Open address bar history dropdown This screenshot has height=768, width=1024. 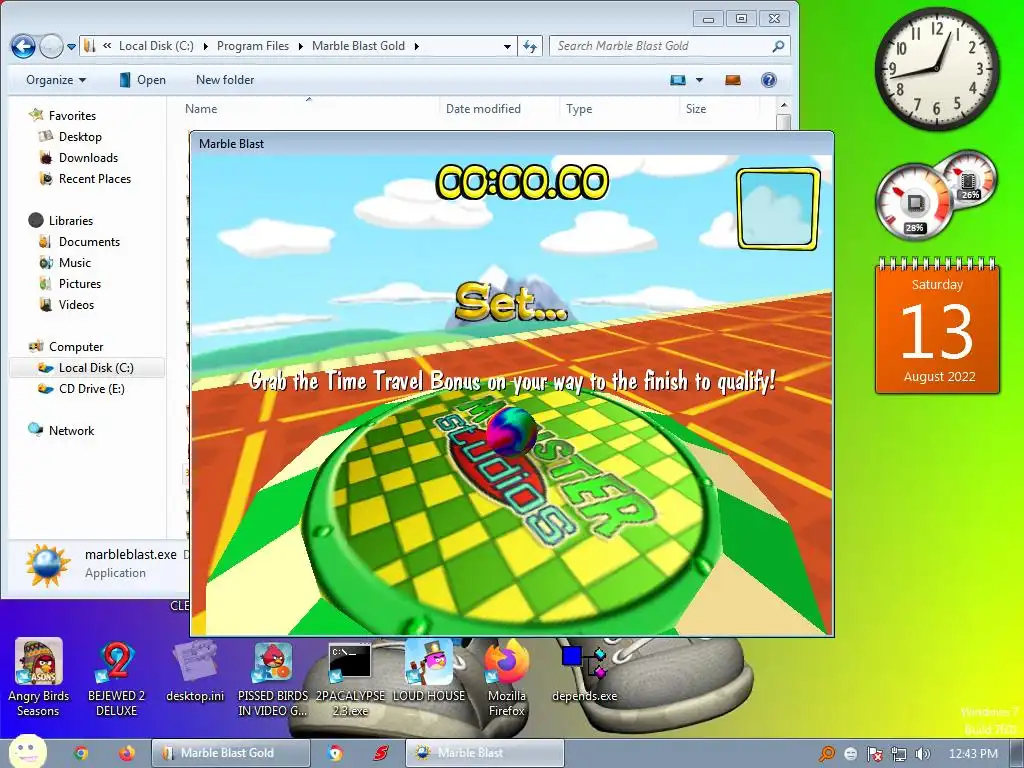click(507, 46)
